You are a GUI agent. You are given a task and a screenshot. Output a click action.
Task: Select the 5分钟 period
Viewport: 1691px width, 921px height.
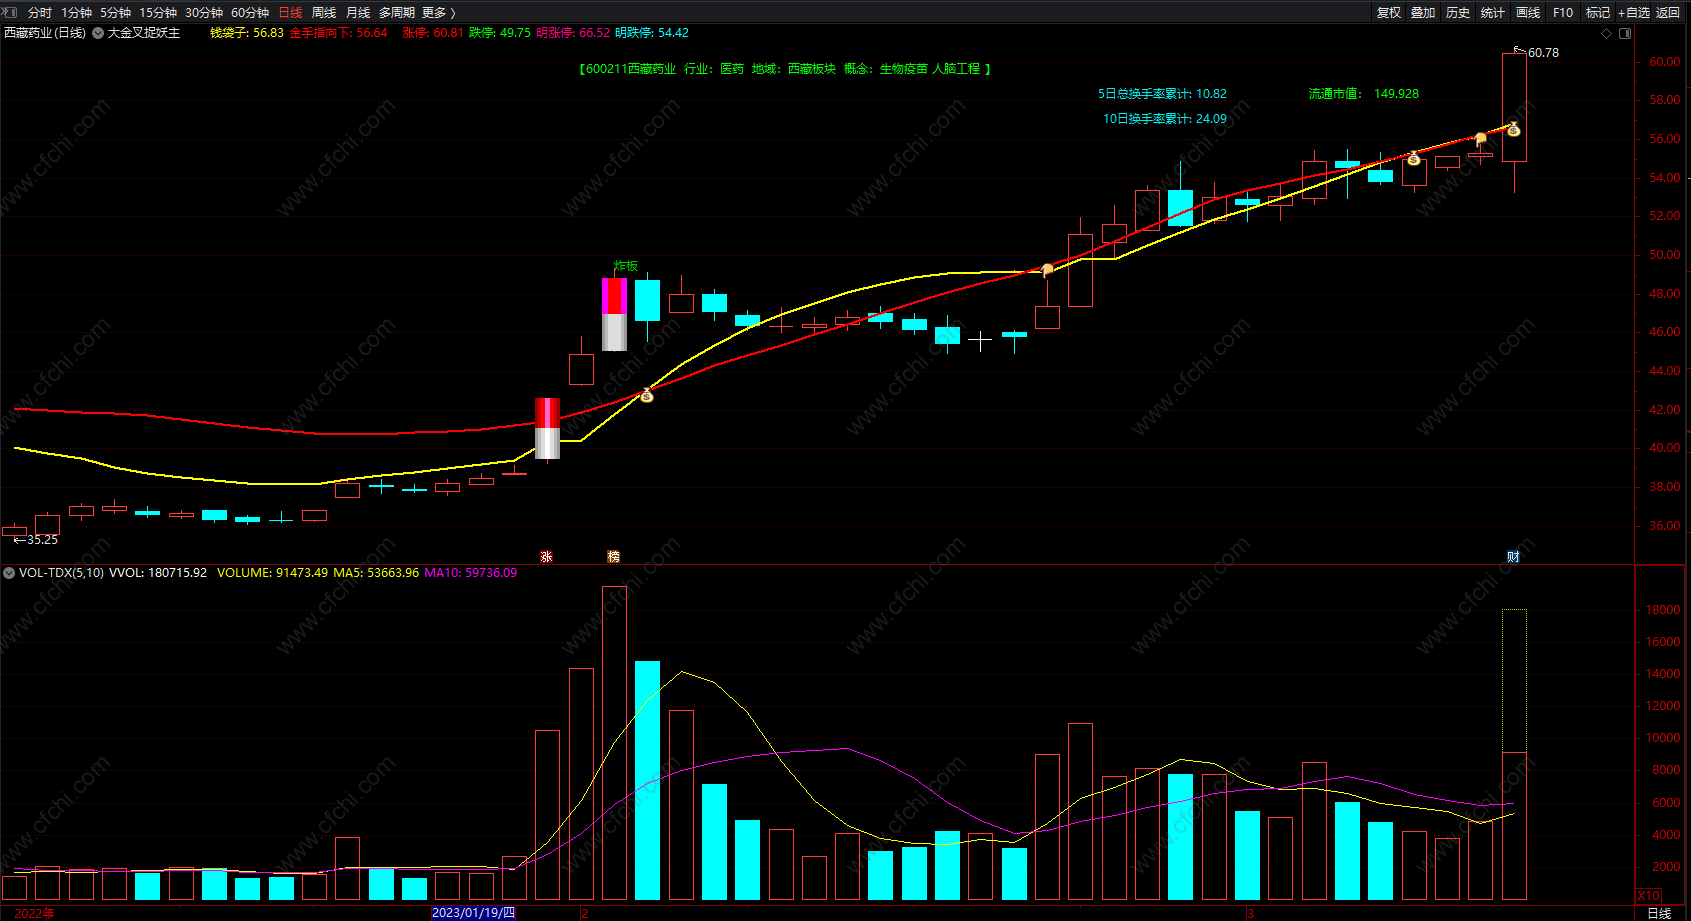[x=115, y=13]
